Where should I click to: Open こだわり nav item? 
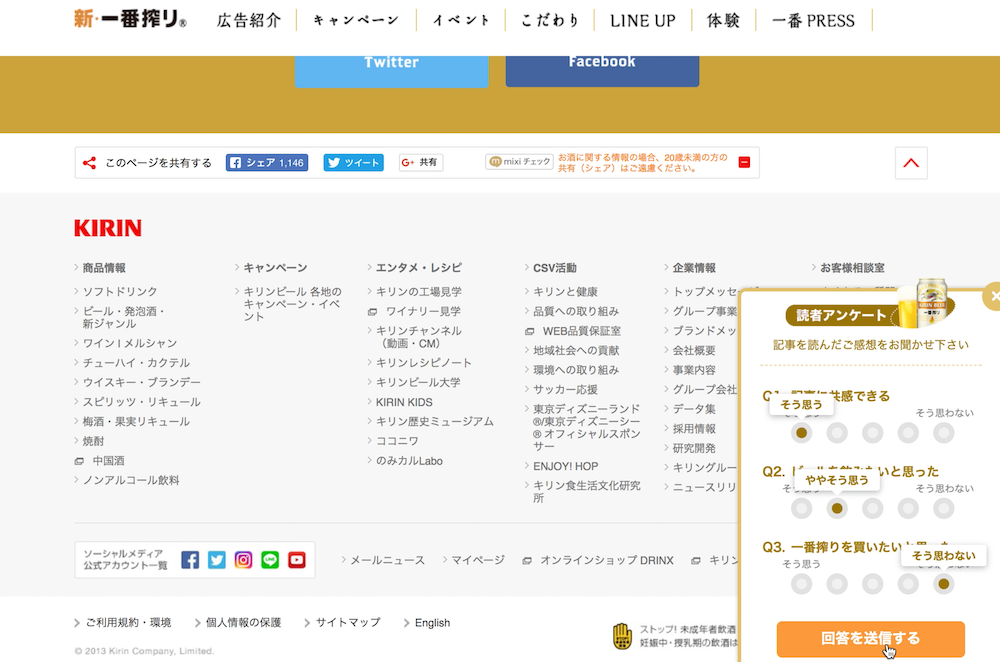[550, 20]
